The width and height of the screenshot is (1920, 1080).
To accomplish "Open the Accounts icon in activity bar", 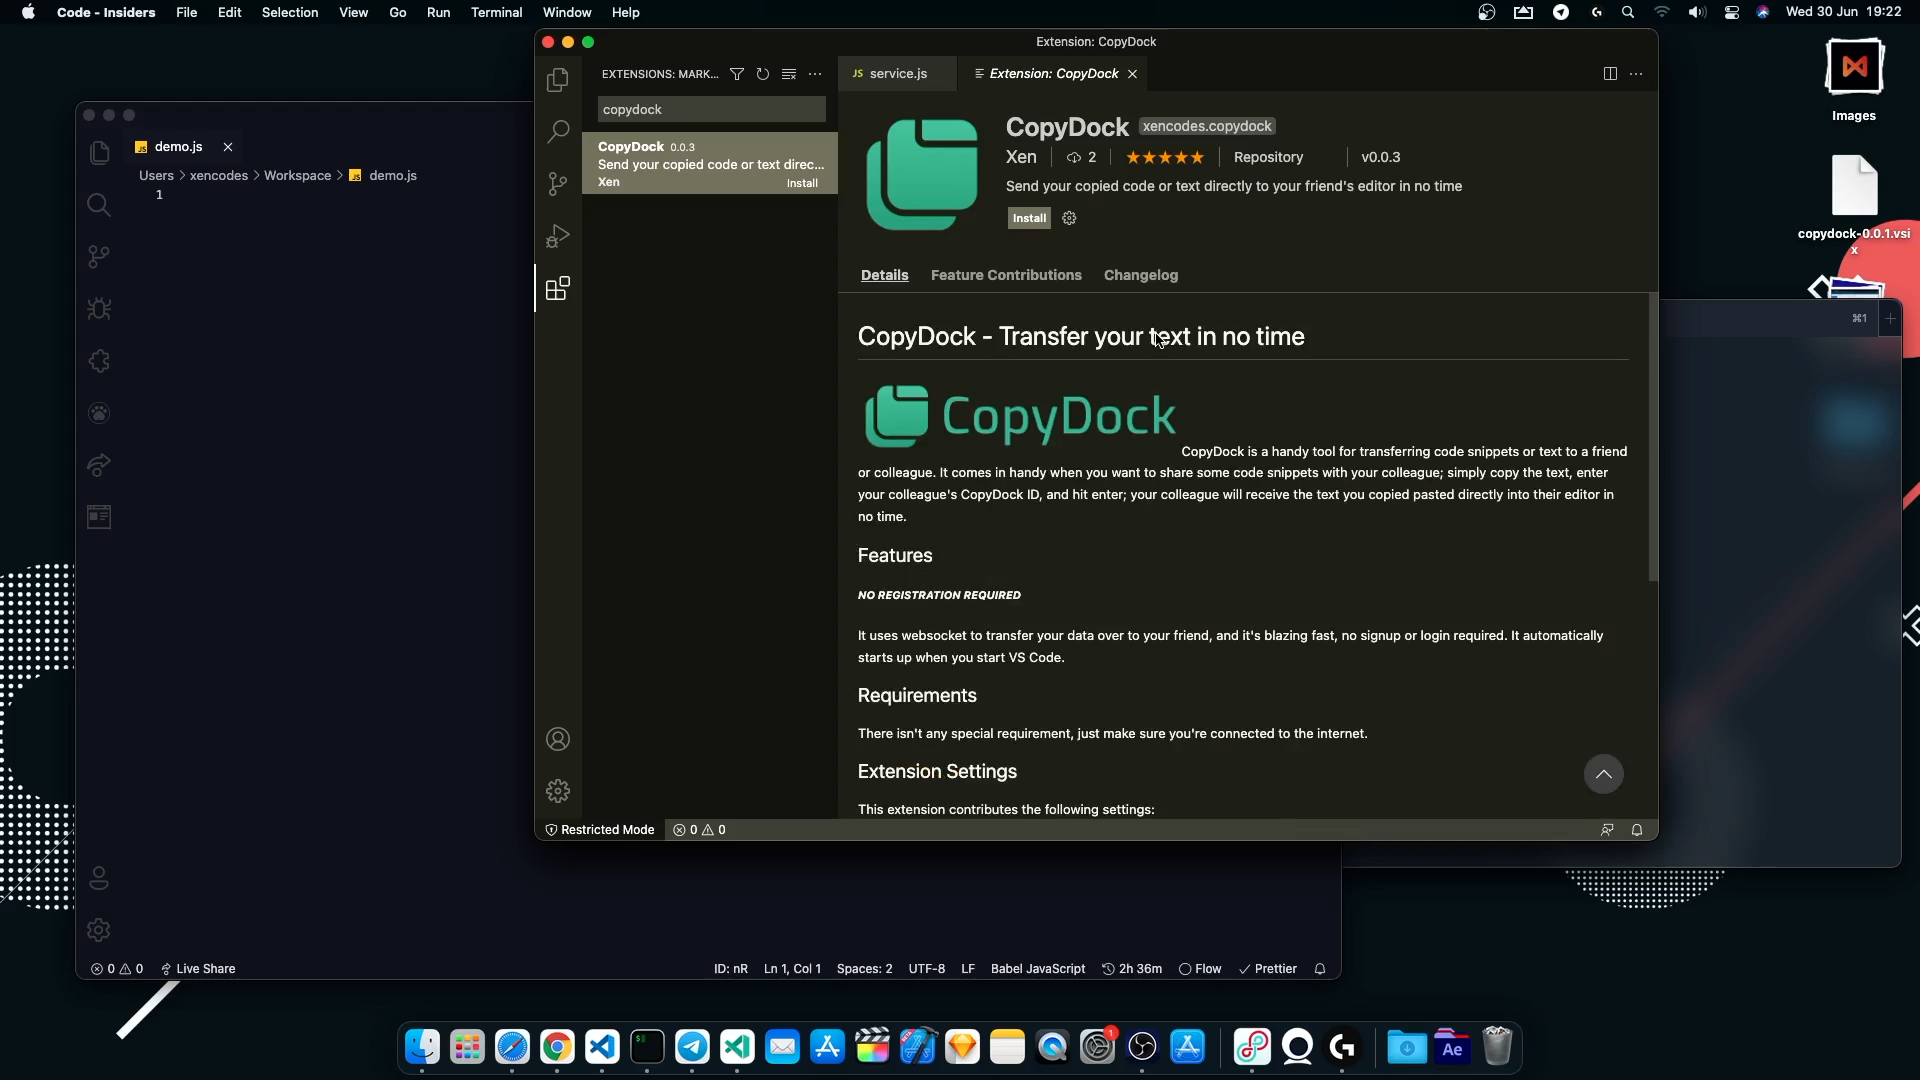I will (558, 739).
